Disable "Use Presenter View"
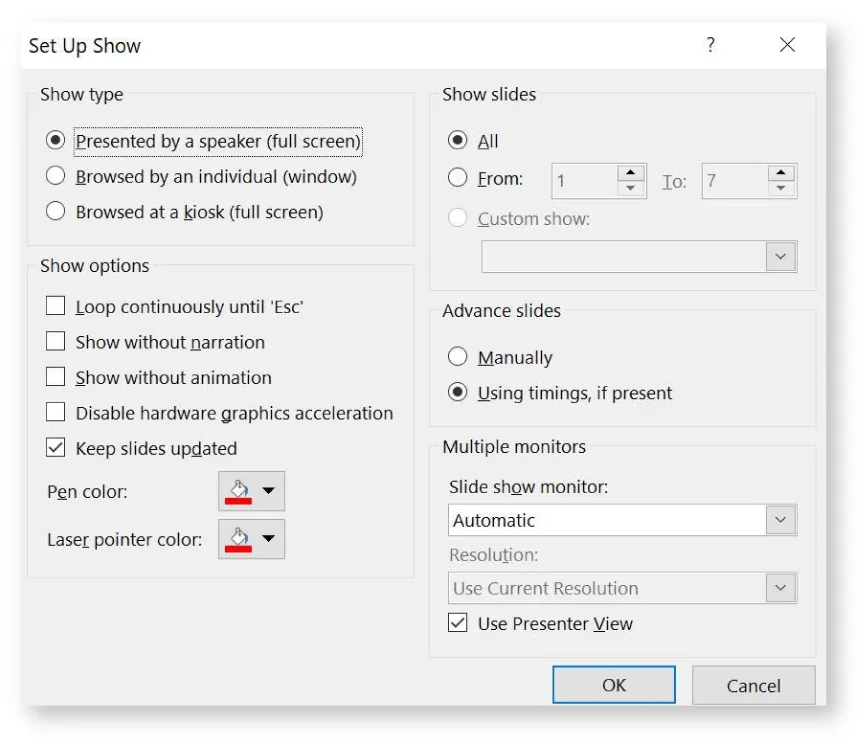 [457, 622]
